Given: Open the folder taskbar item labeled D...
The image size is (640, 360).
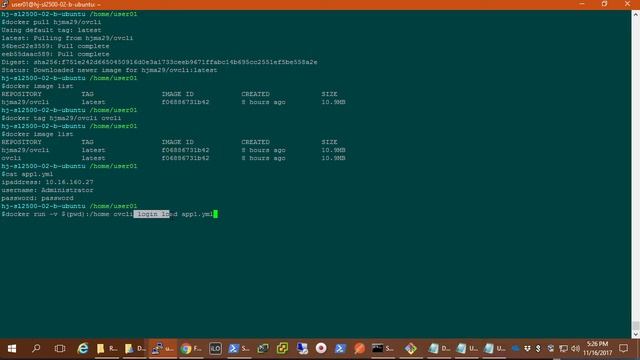Looking at the screenshot, I should (135, 348).
